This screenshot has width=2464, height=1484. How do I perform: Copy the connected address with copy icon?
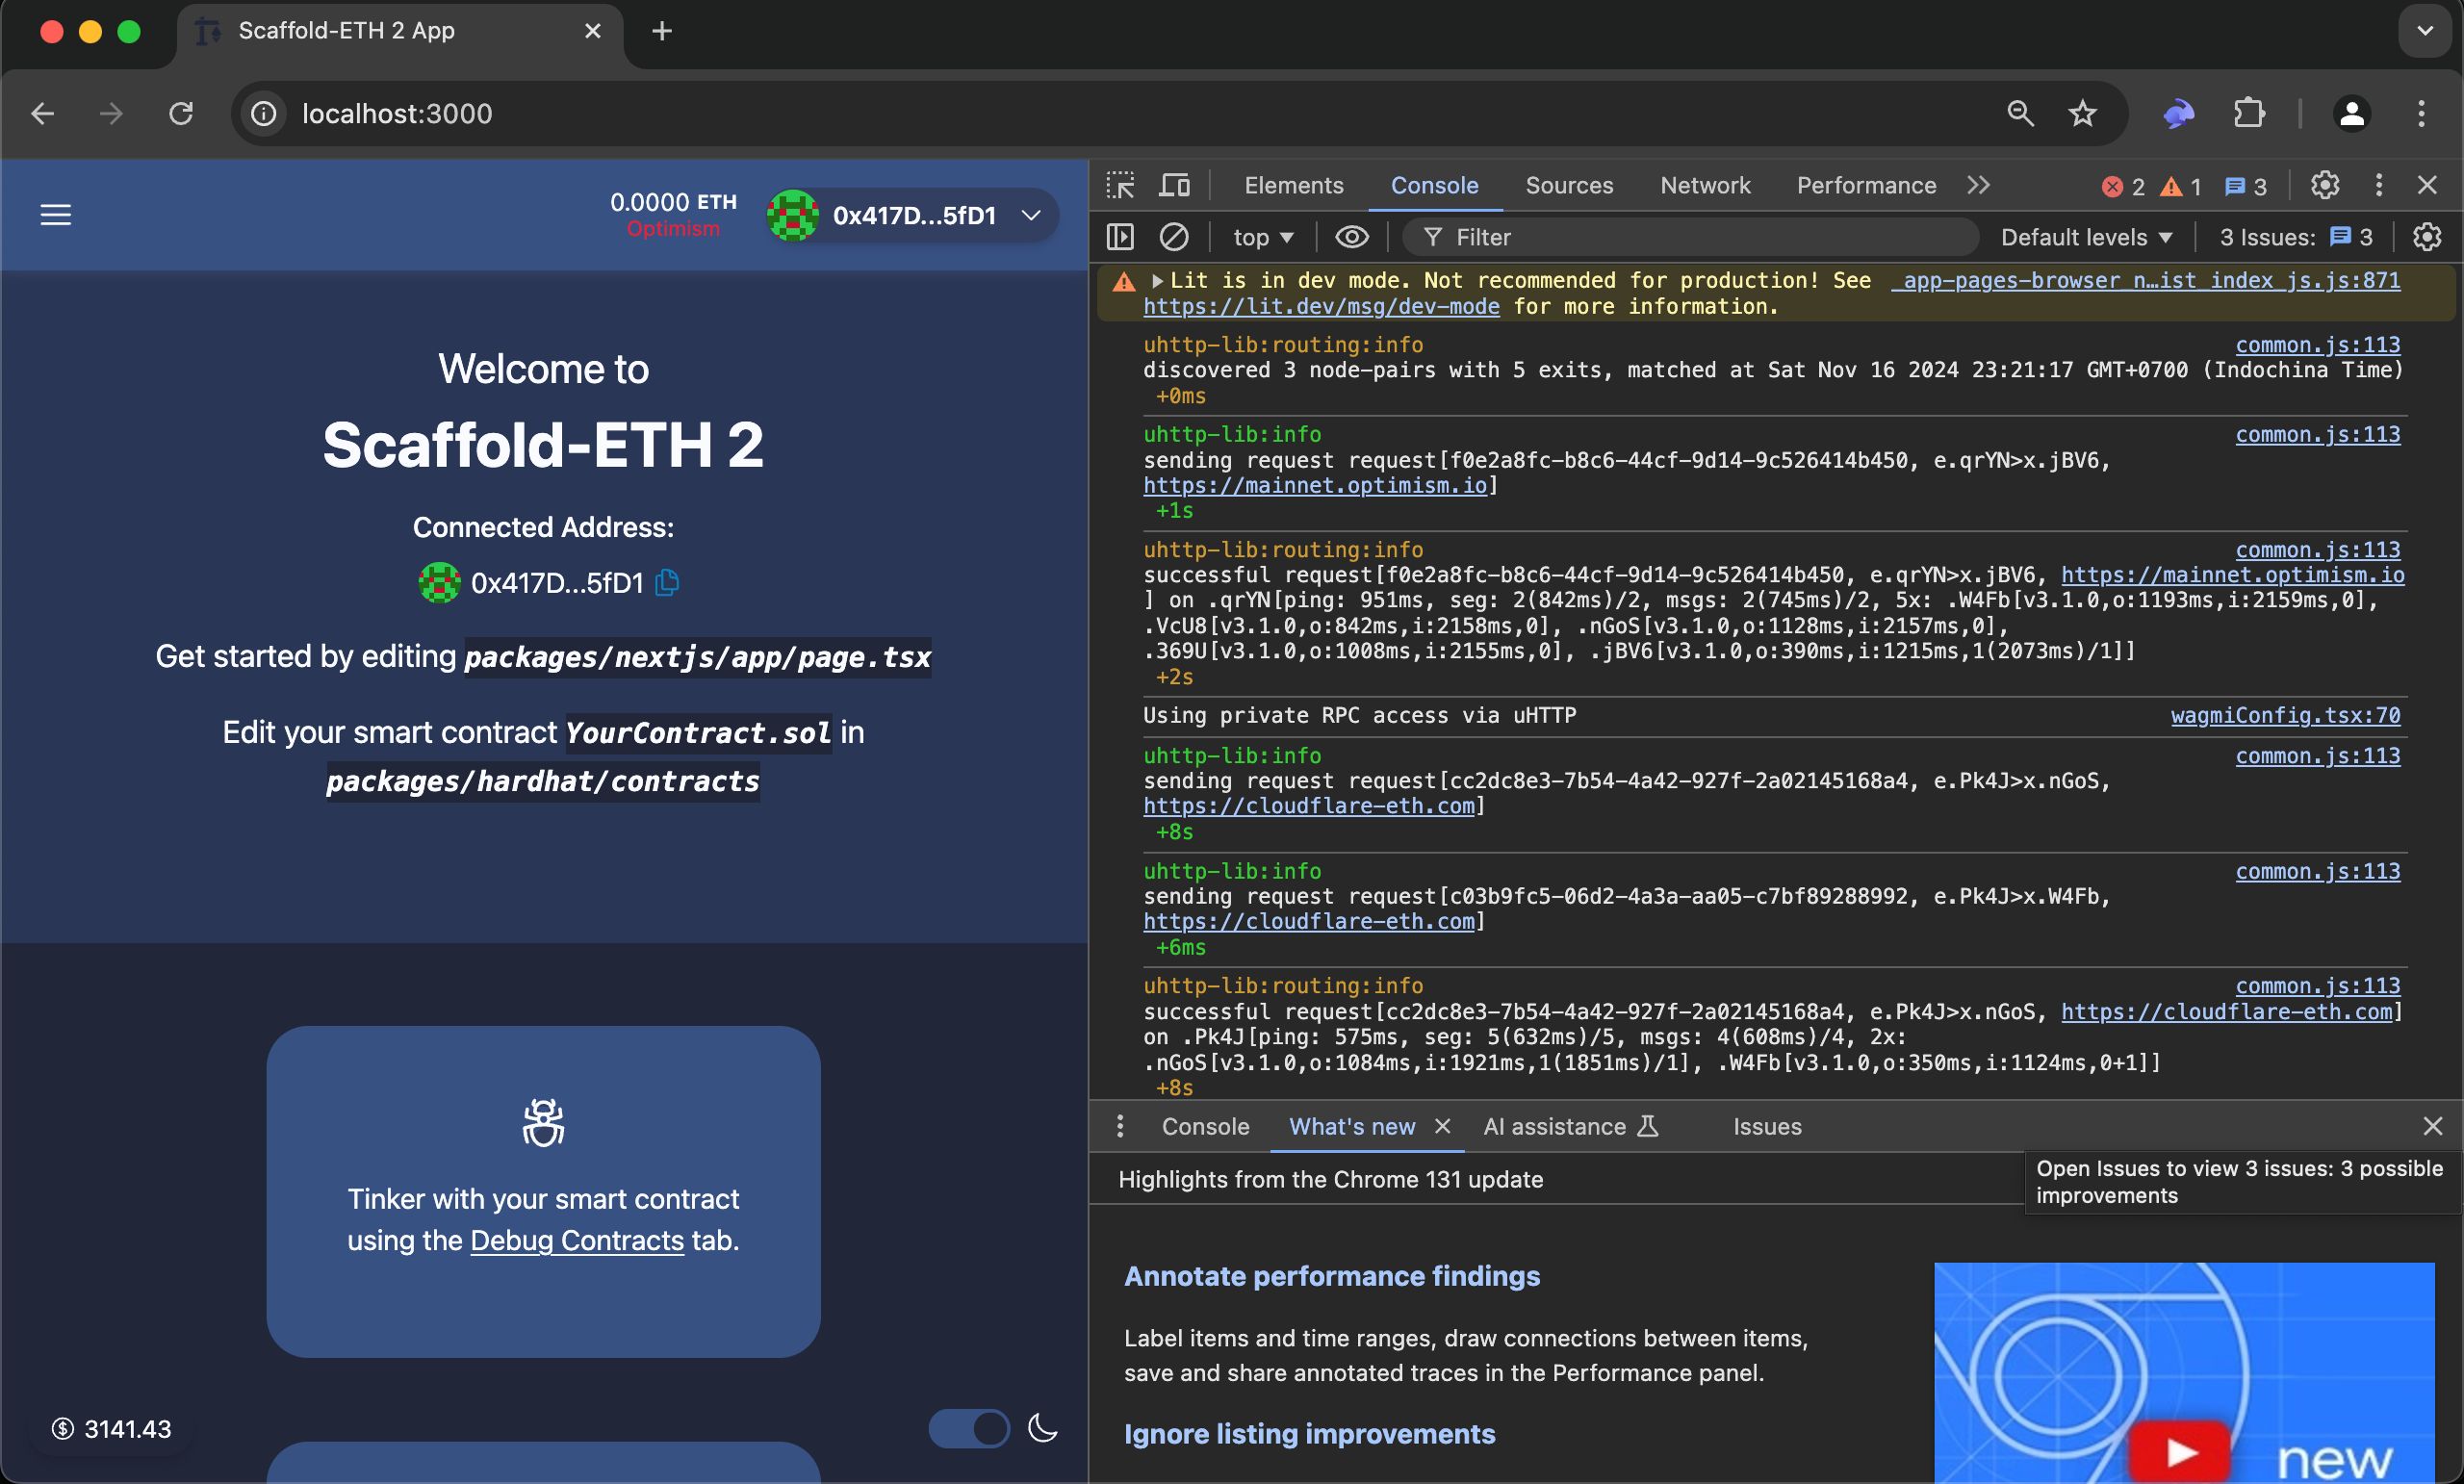(x=667, y=582)
